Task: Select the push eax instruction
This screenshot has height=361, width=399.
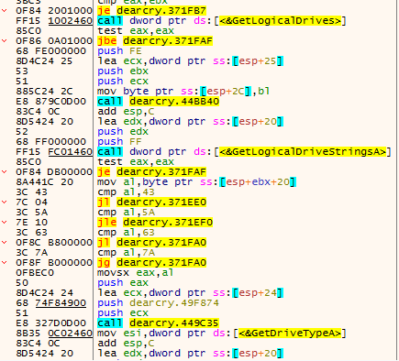Action: (123, 283)
